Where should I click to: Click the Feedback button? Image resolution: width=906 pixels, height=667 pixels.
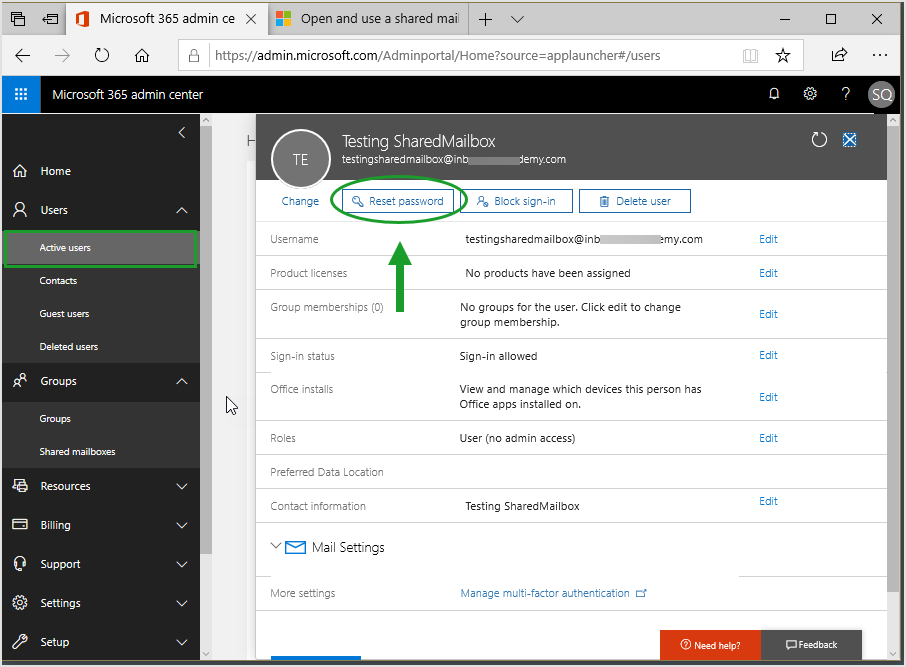[811, 644]
